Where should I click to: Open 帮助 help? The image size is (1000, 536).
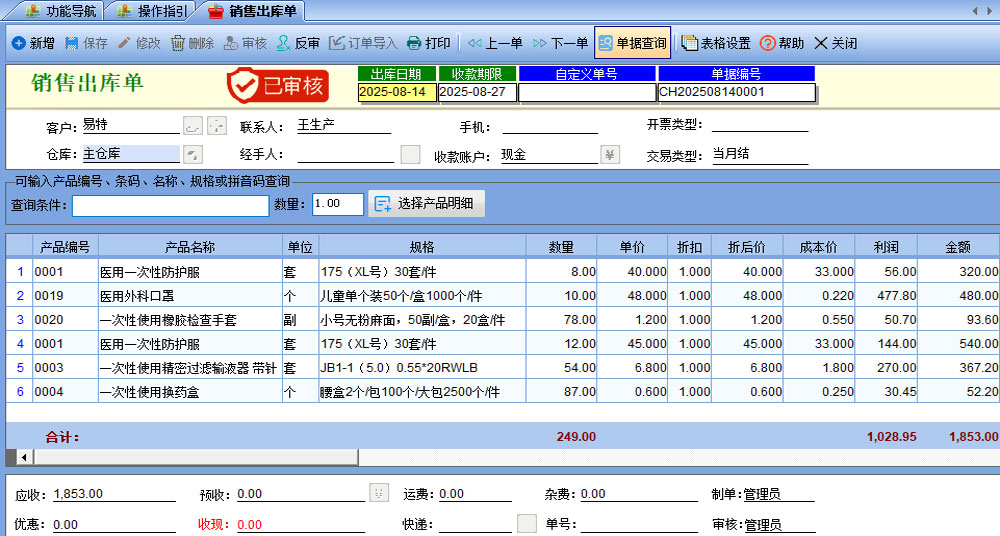coord(782,43)
